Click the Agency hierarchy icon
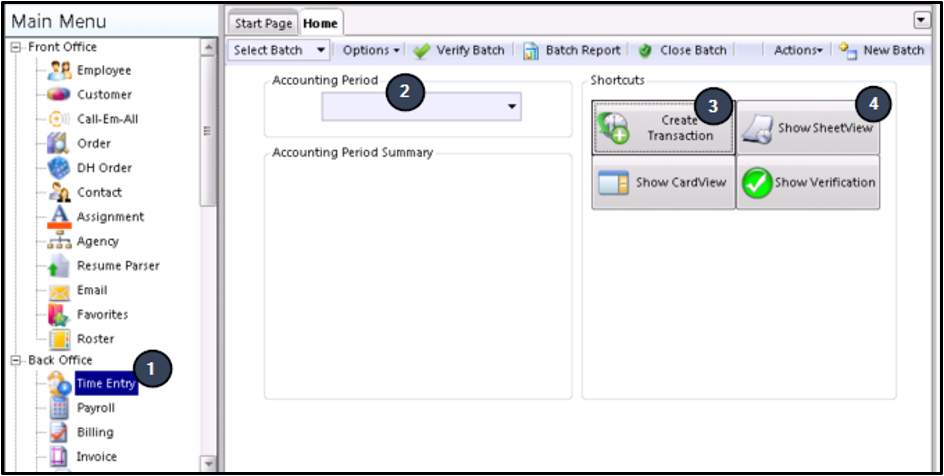This screenshot has height=476, width=944. 59,241
